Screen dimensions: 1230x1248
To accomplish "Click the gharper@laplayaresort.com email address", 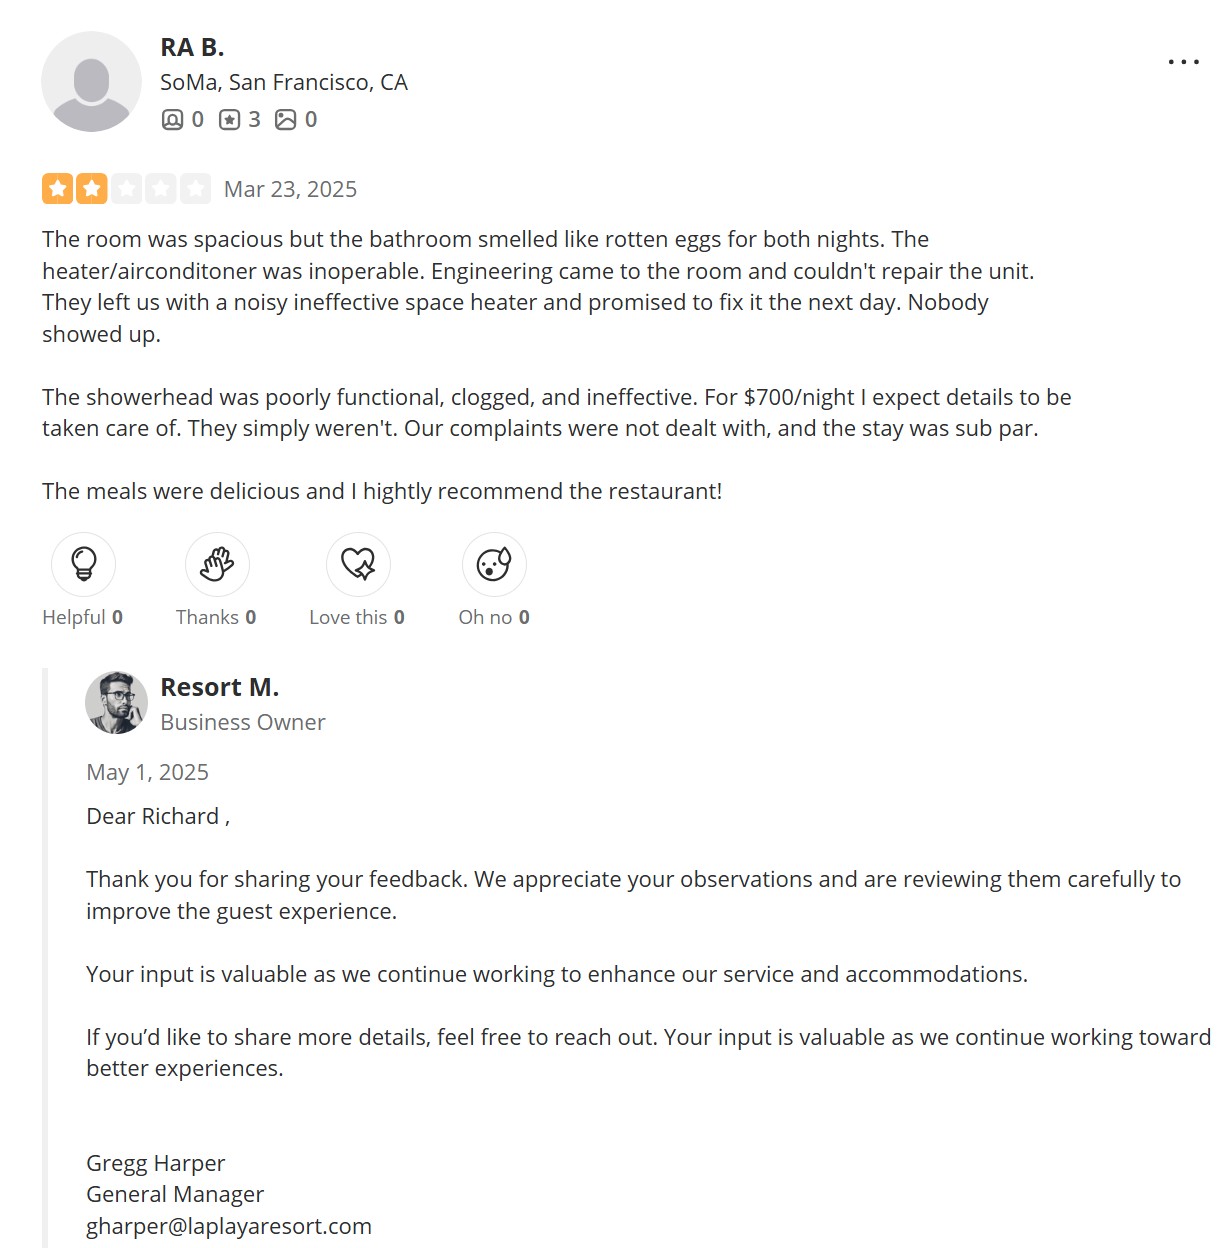I will click(x=229, y=1226).
